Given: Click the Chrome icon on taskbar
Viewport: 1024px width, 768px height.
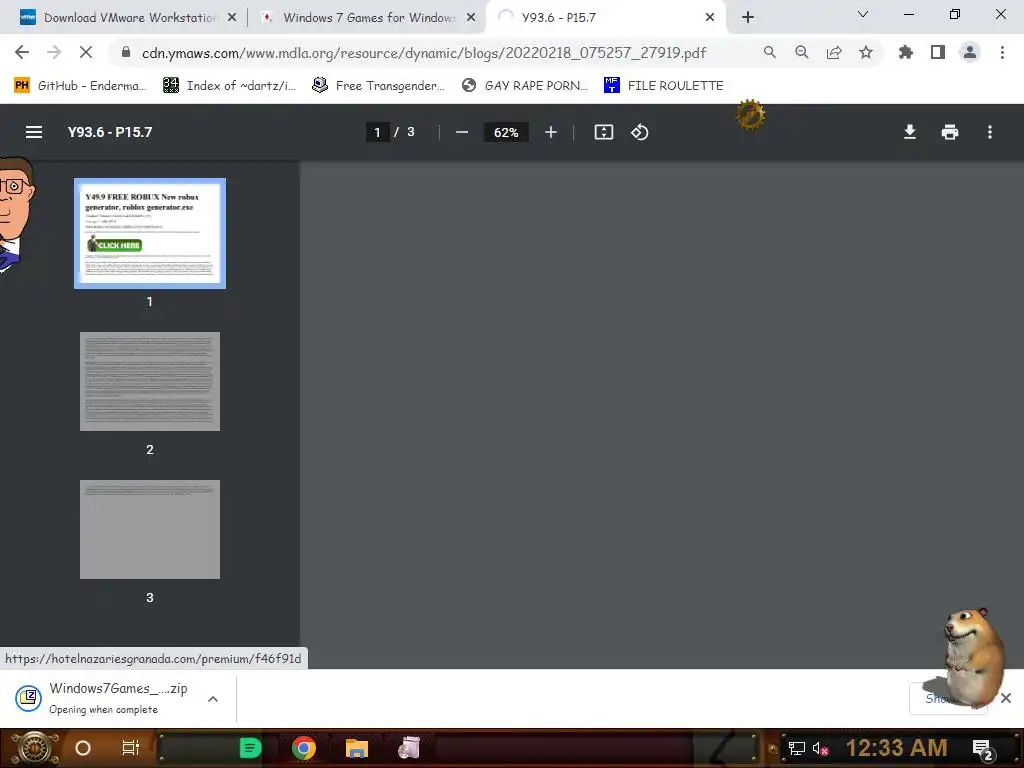Looking at the screenshot, I should pyautogui.click(x=304, y=748).
